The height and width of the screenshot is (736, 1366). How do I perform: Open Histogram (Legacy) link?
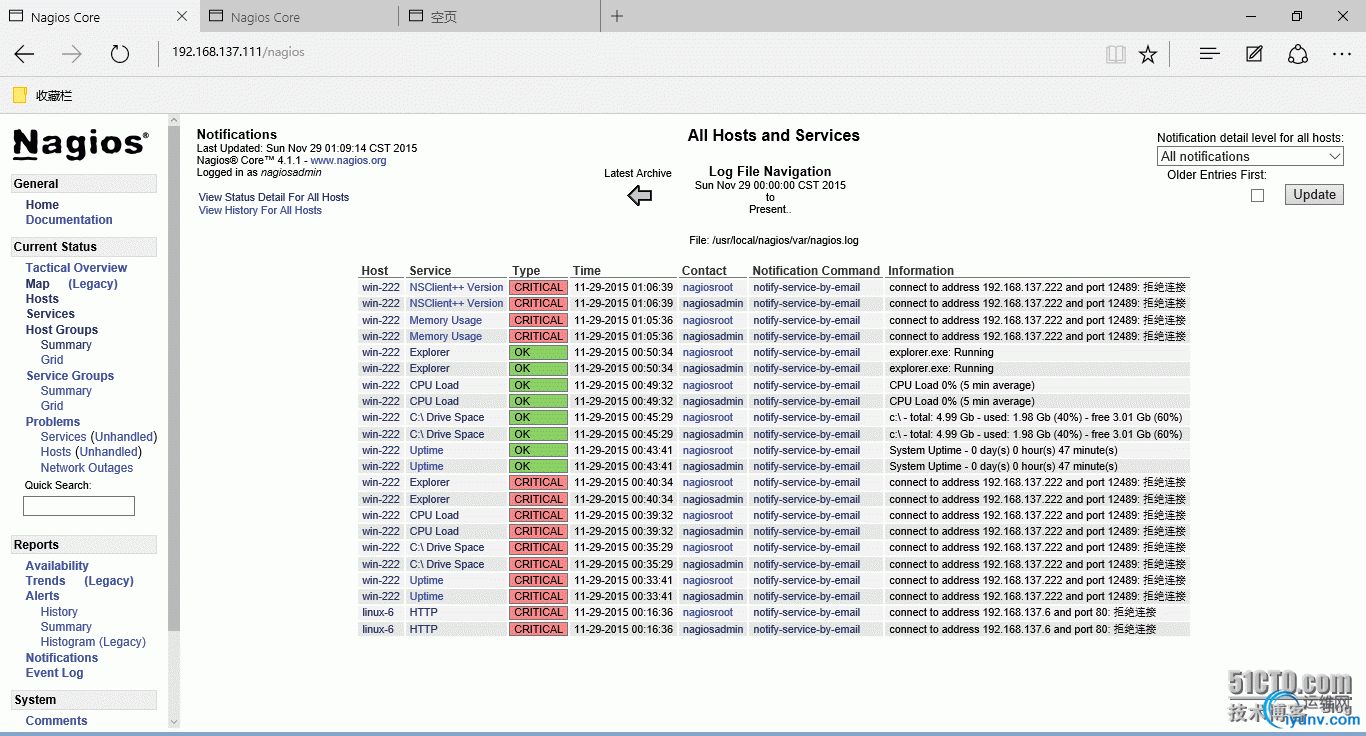click(93, 642)
